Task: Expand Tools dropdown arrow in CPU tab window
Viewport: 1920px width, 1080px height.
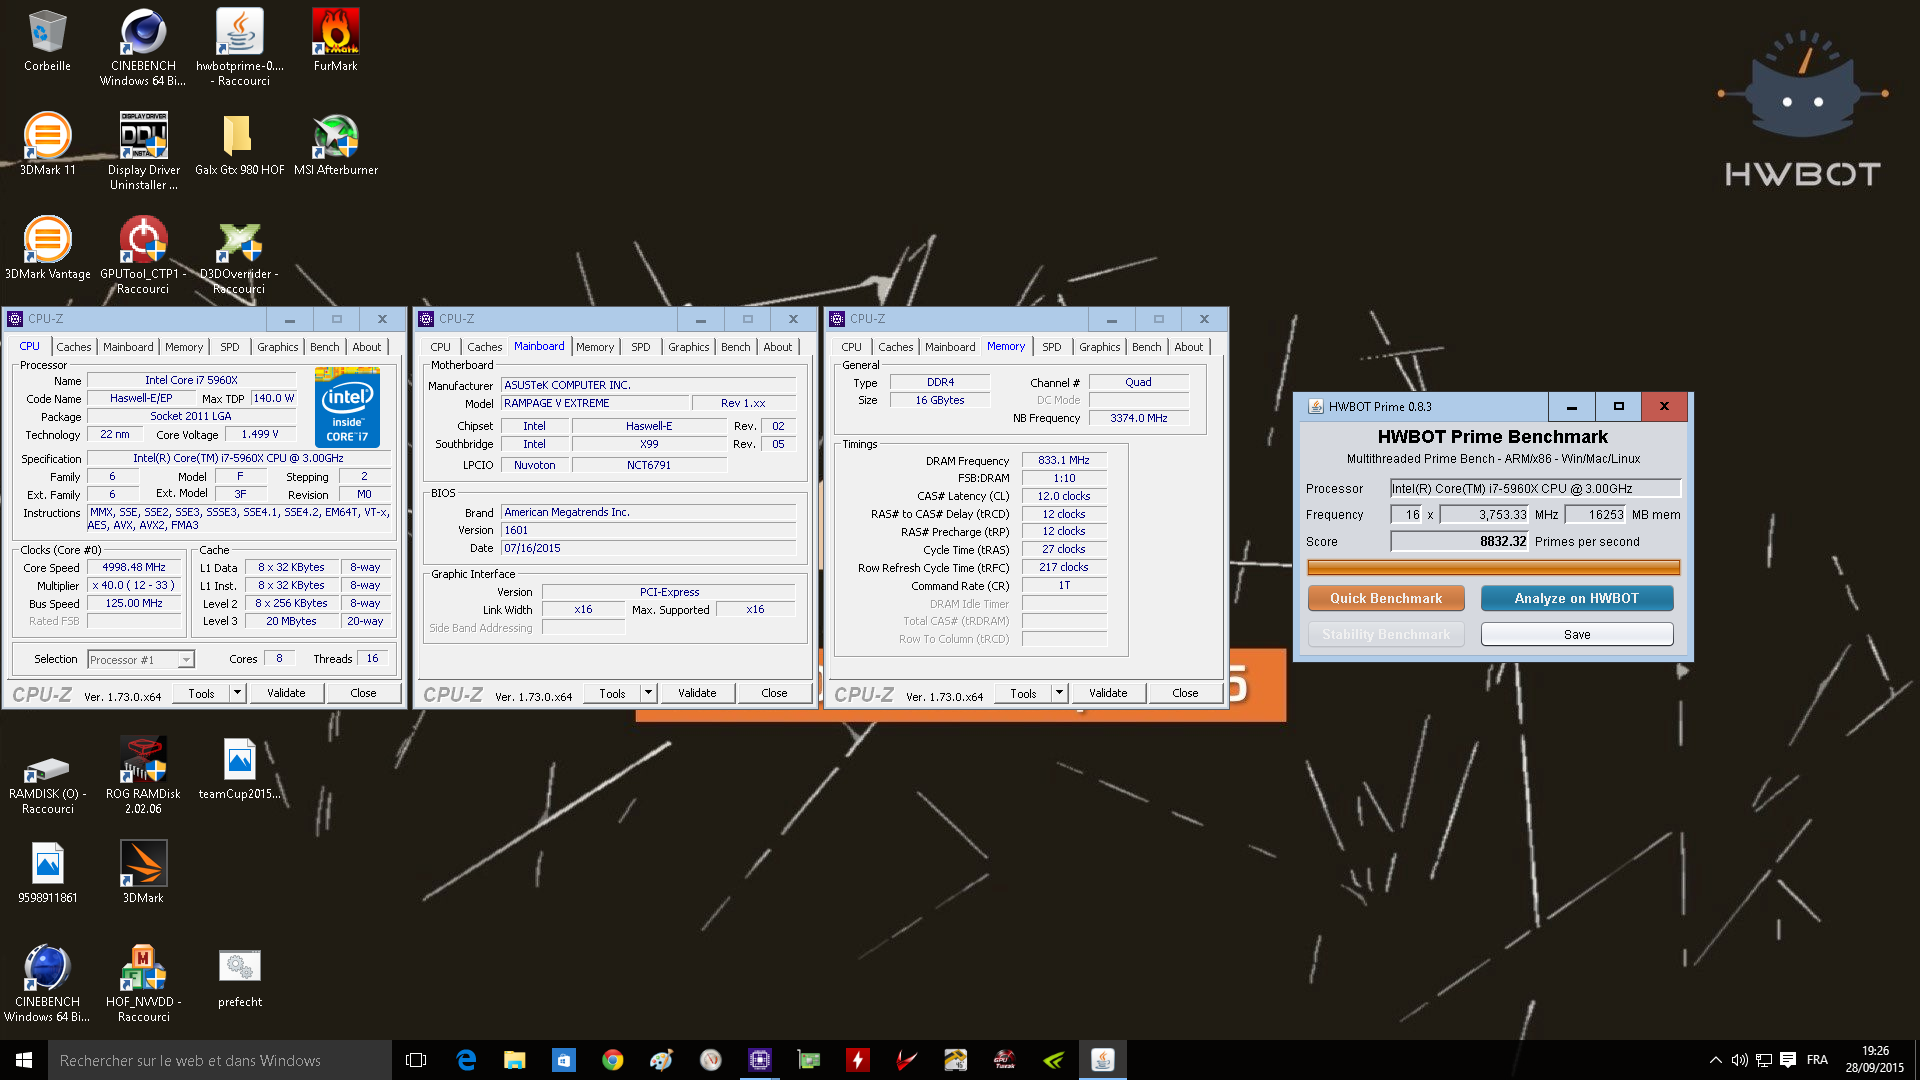Action: tap(238, 693)
